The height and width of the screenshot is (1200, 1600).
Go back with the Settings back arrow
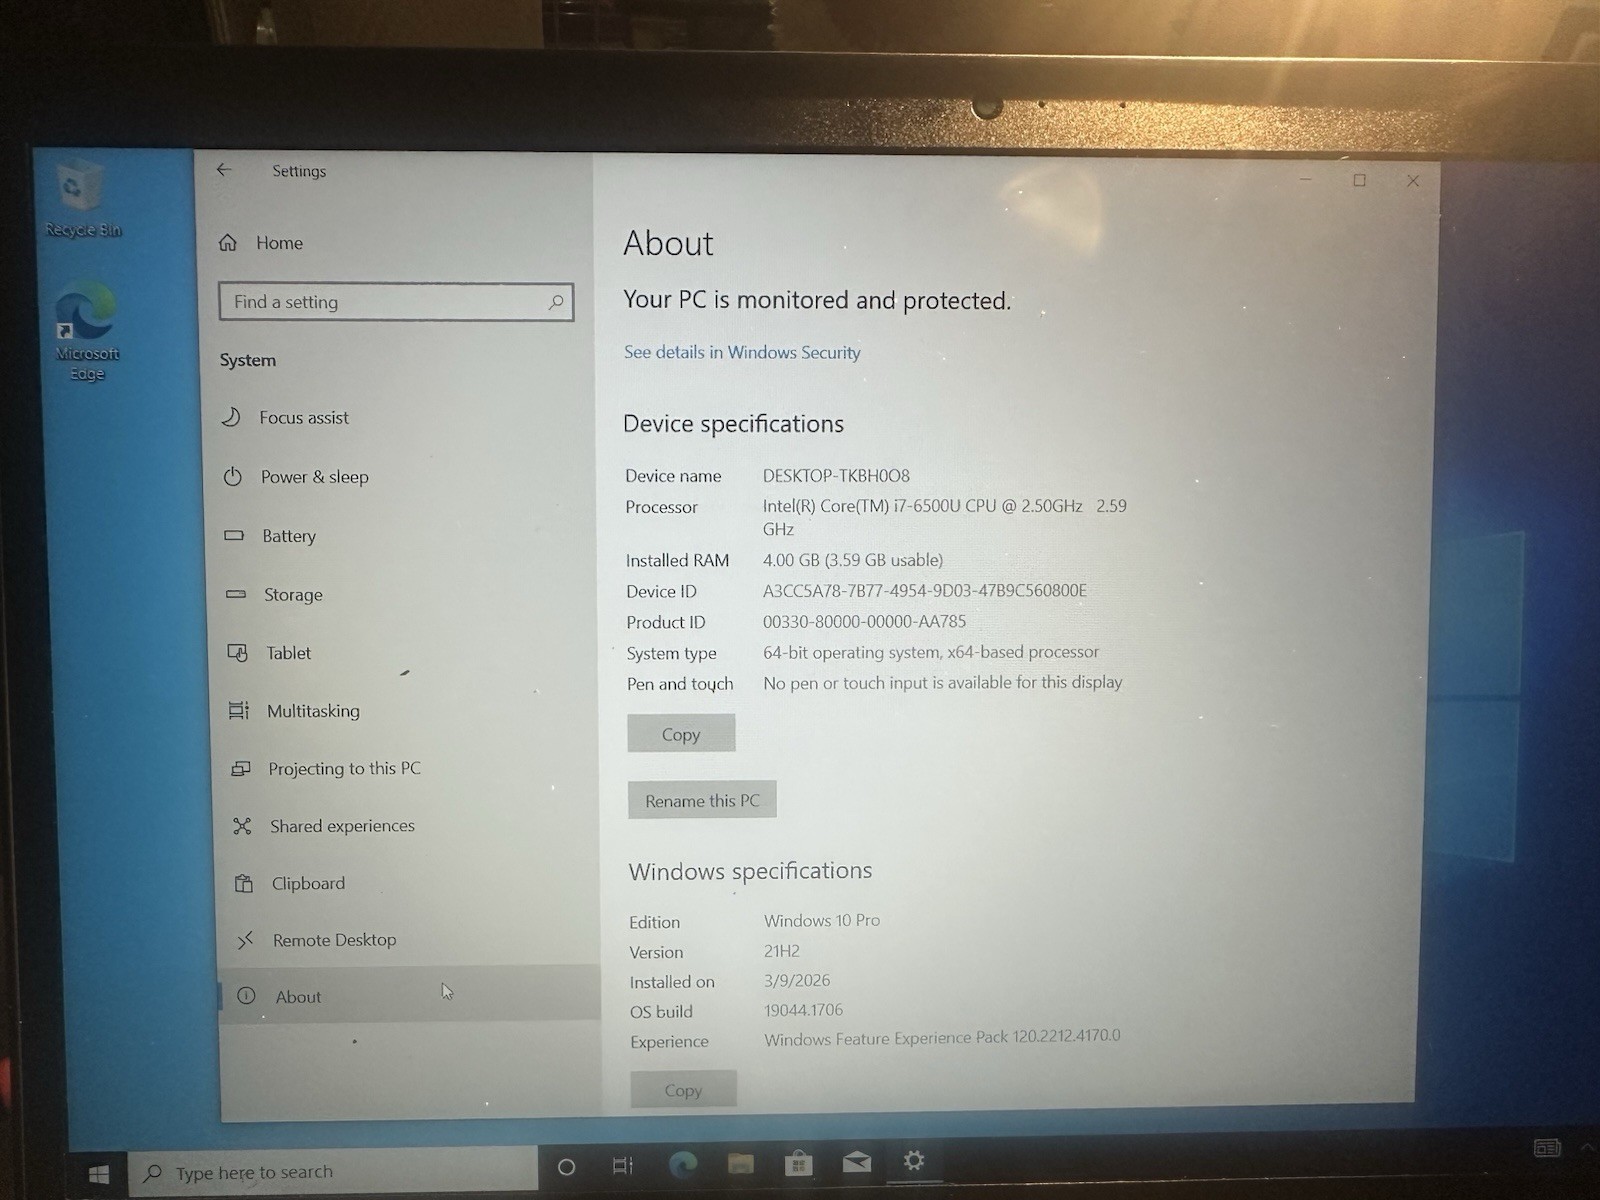pyautogui.click(x=224, y=170)
